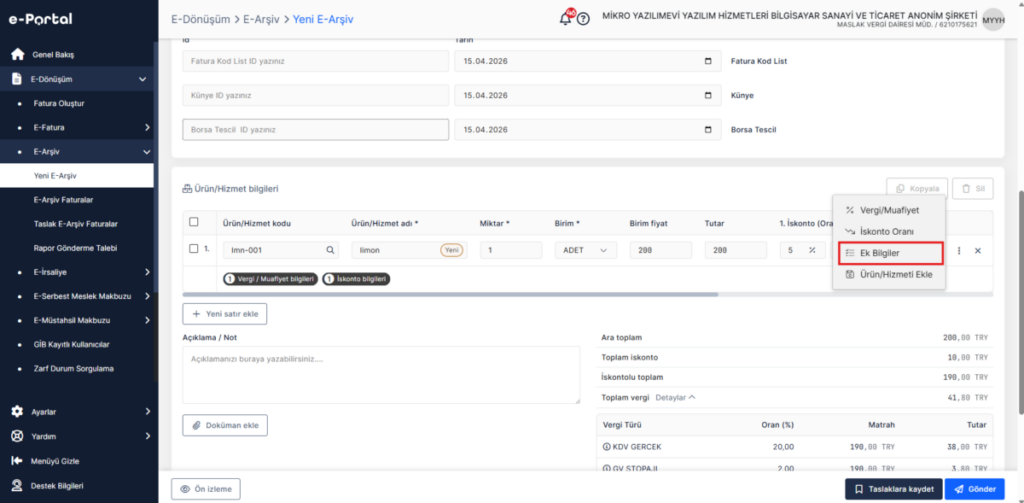Click the Yardım lifebuoy icon

coord(18,436)
